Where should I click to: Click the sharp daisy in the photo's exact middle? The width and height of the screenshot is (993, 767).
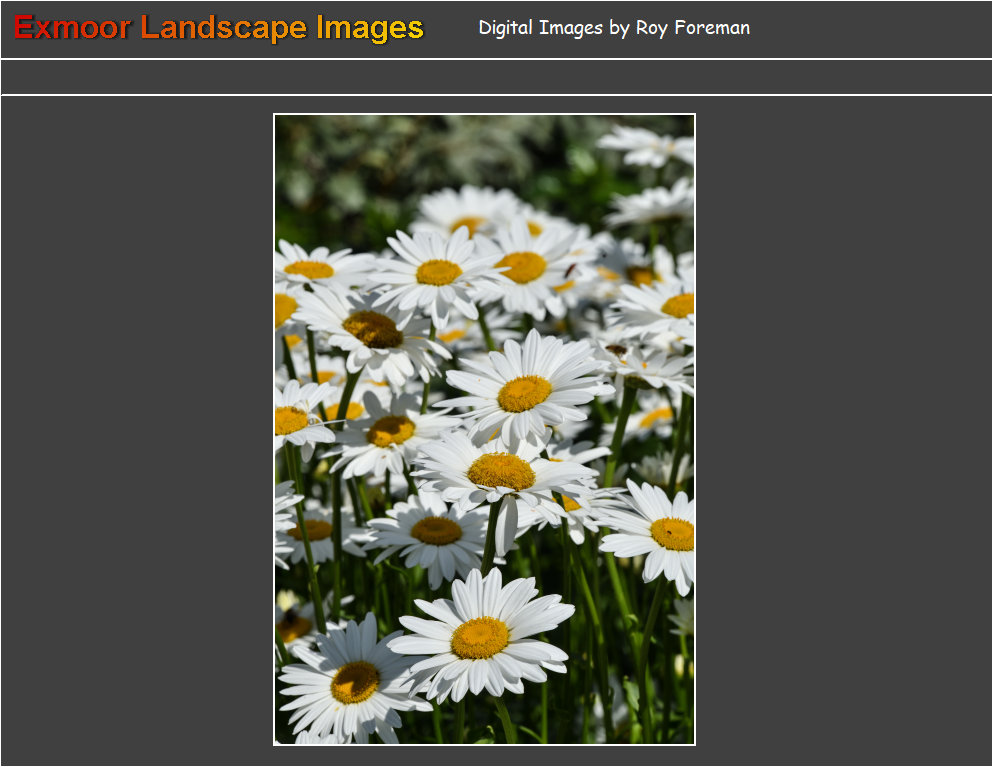524,393
